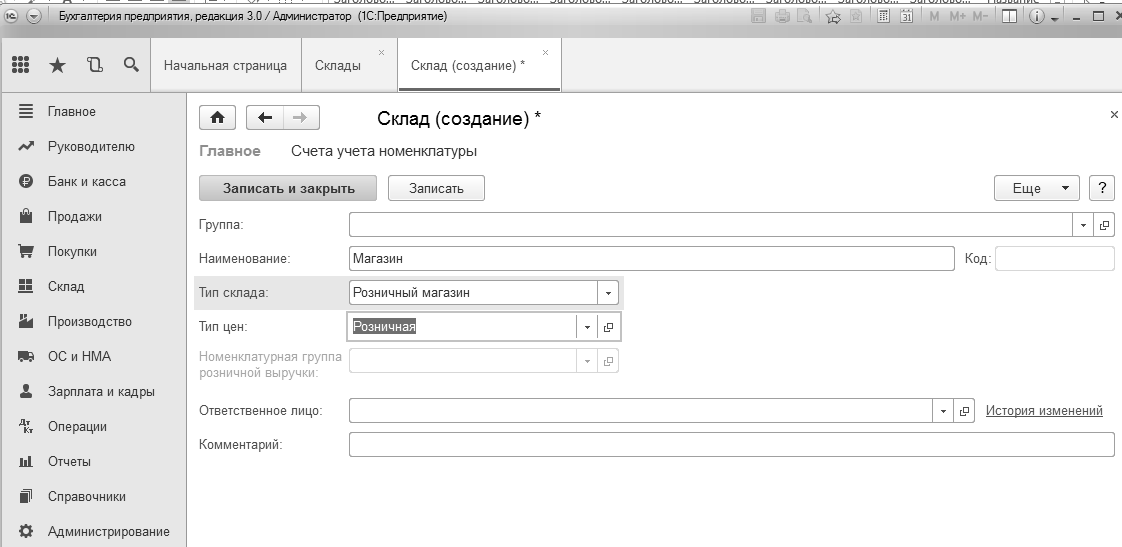
Task: Click the Home button icon
Action: [x=218, y=118]
